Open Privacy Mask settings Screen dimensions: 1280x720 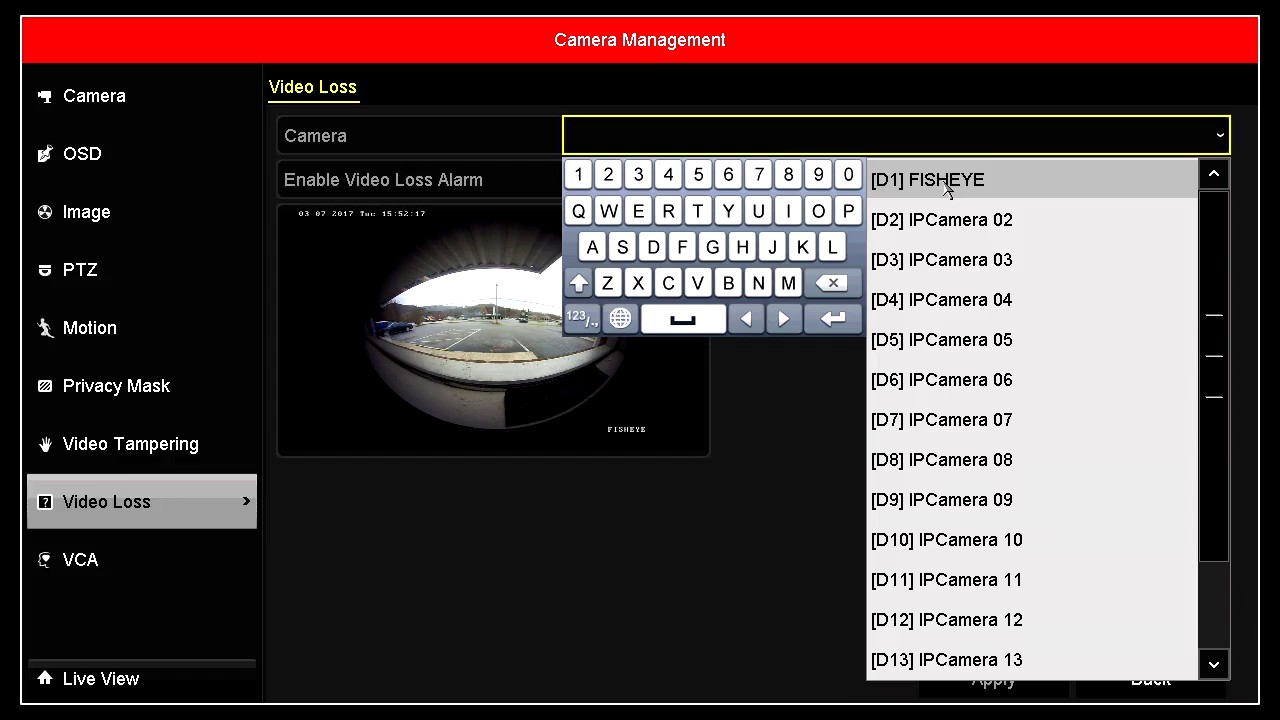tap(116, 386)
